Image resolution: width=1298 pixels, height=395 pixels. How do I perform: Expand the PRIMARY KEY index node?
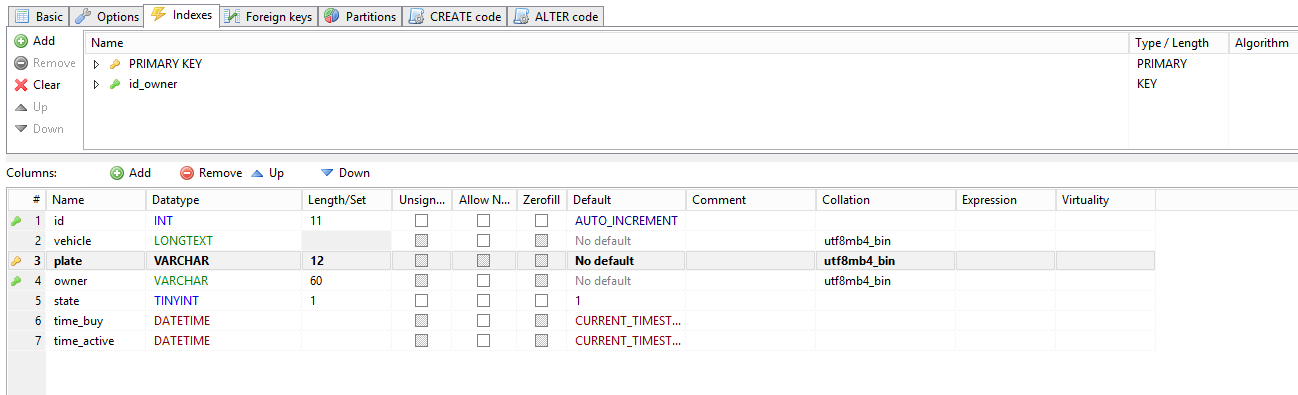click(x=96, y=64)
